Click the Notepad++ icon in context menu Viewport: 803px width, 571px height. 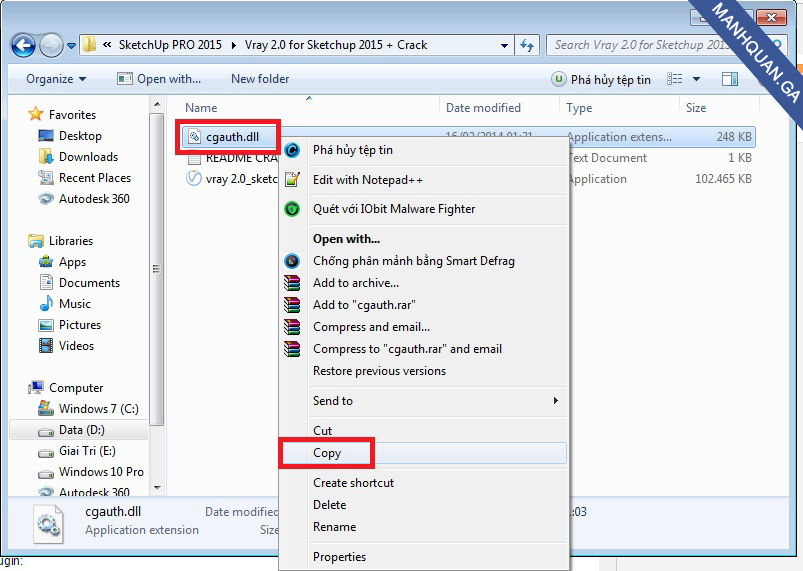click(x=292, y=180)
